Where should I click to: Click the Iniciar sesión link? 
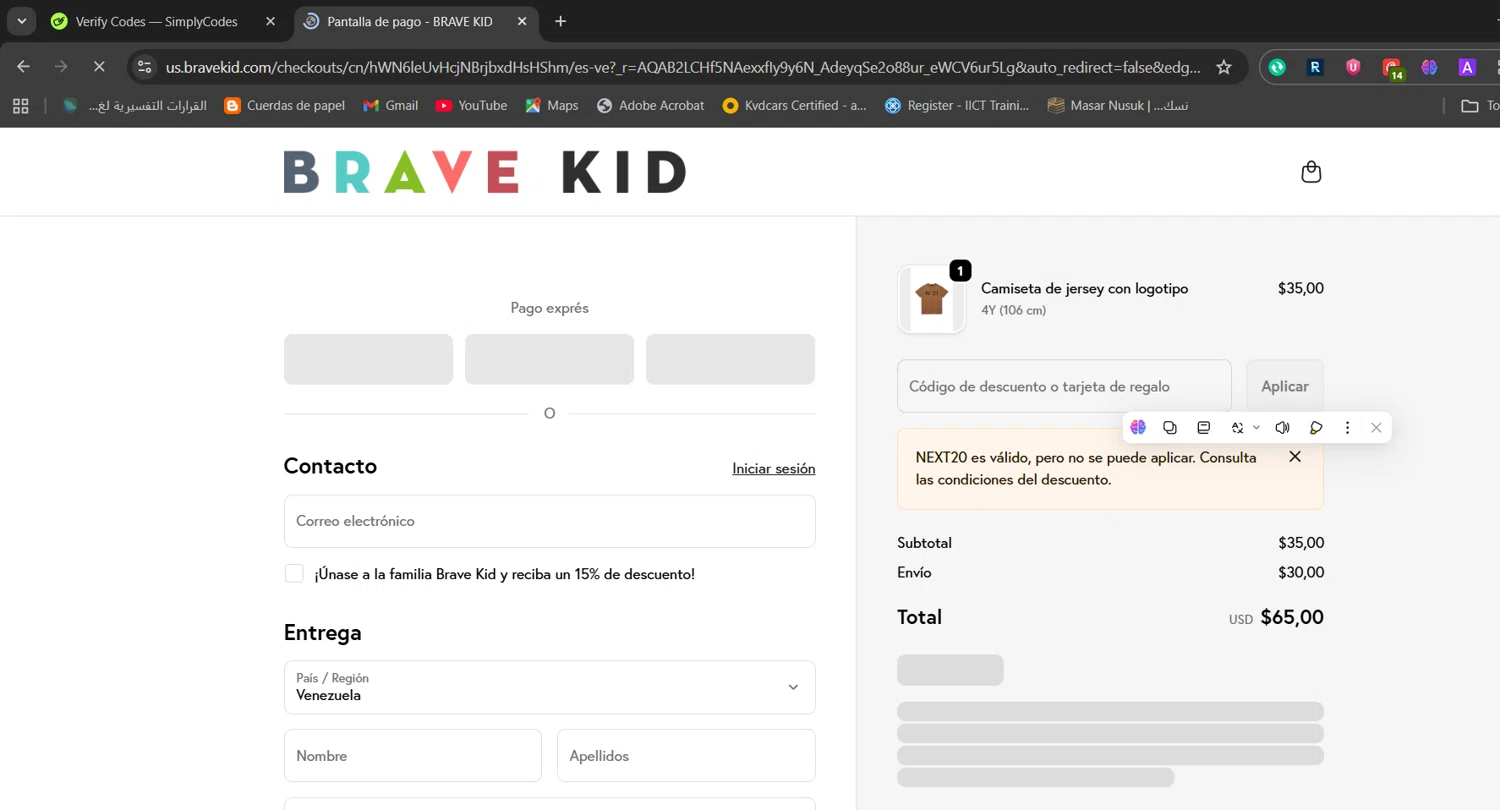tap(773, 468)
